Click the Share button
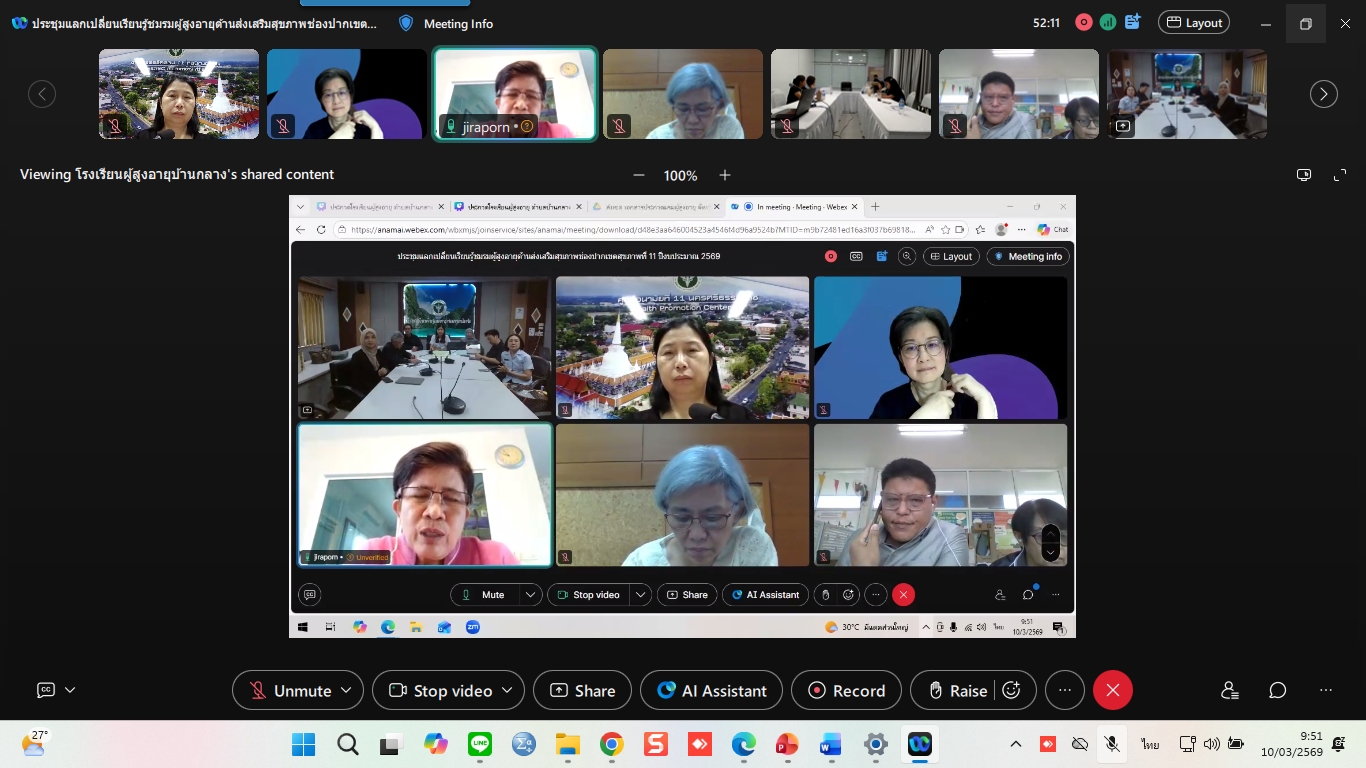This screenshot has height=768, width=1366. [x=582, y=690]
